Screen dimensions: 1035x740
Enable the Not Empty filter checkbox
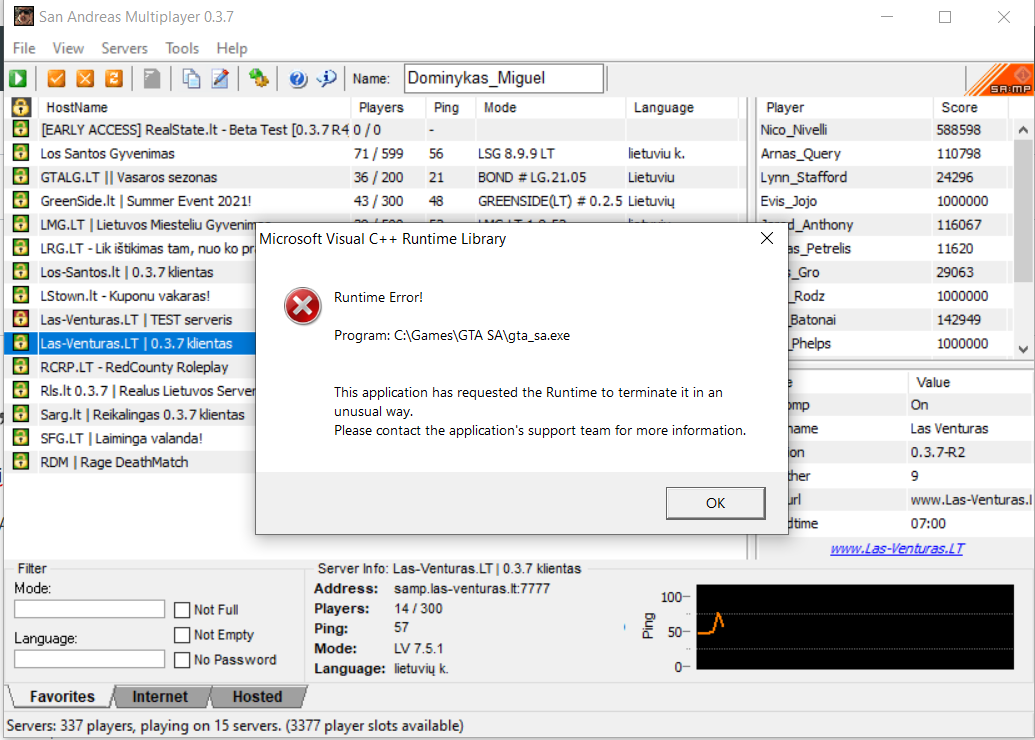(x=182, y=635)
